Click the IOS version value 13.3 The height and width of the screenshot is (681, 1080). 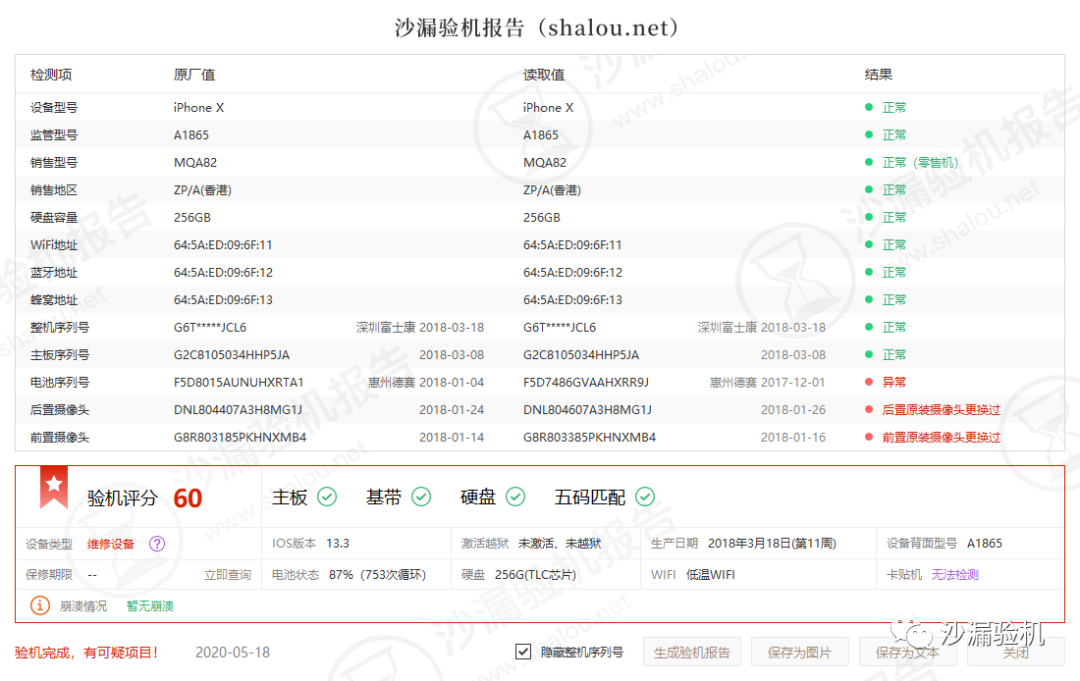[x=338, y=543]
